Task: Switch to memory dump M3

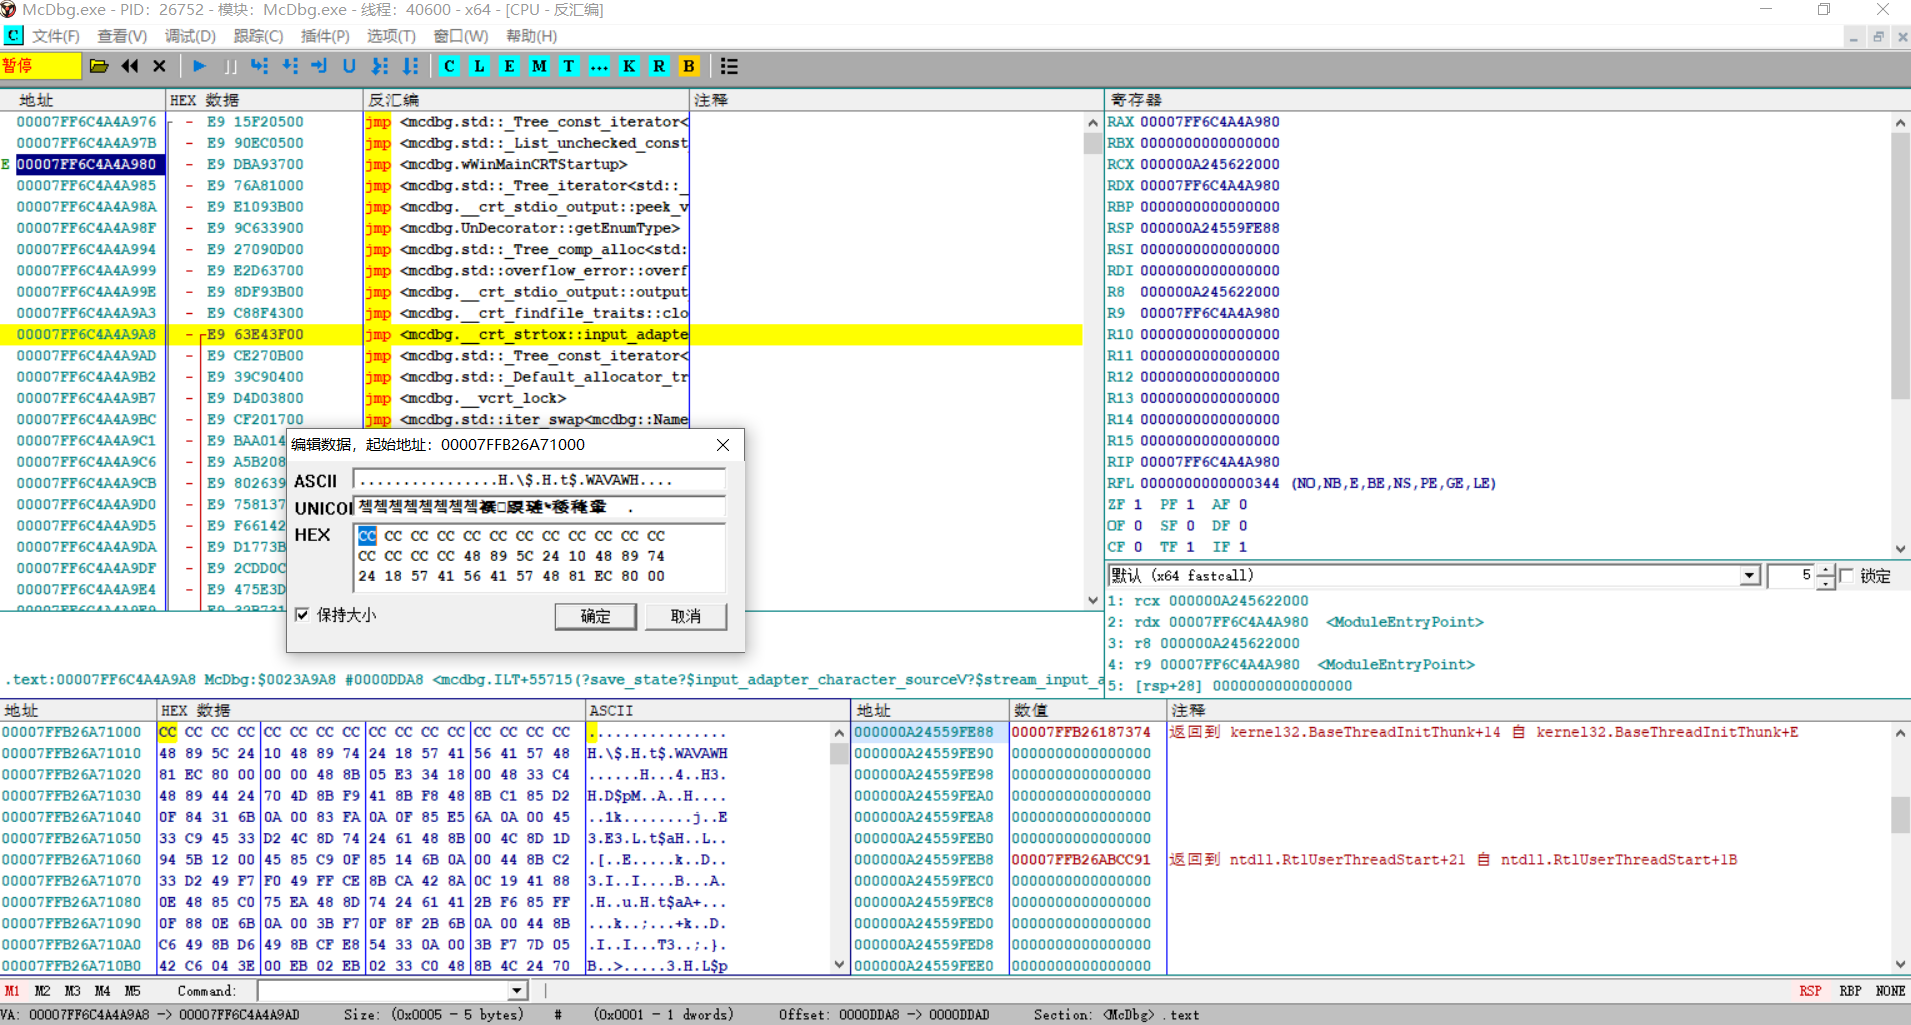Action: click(x=72, y=991)
